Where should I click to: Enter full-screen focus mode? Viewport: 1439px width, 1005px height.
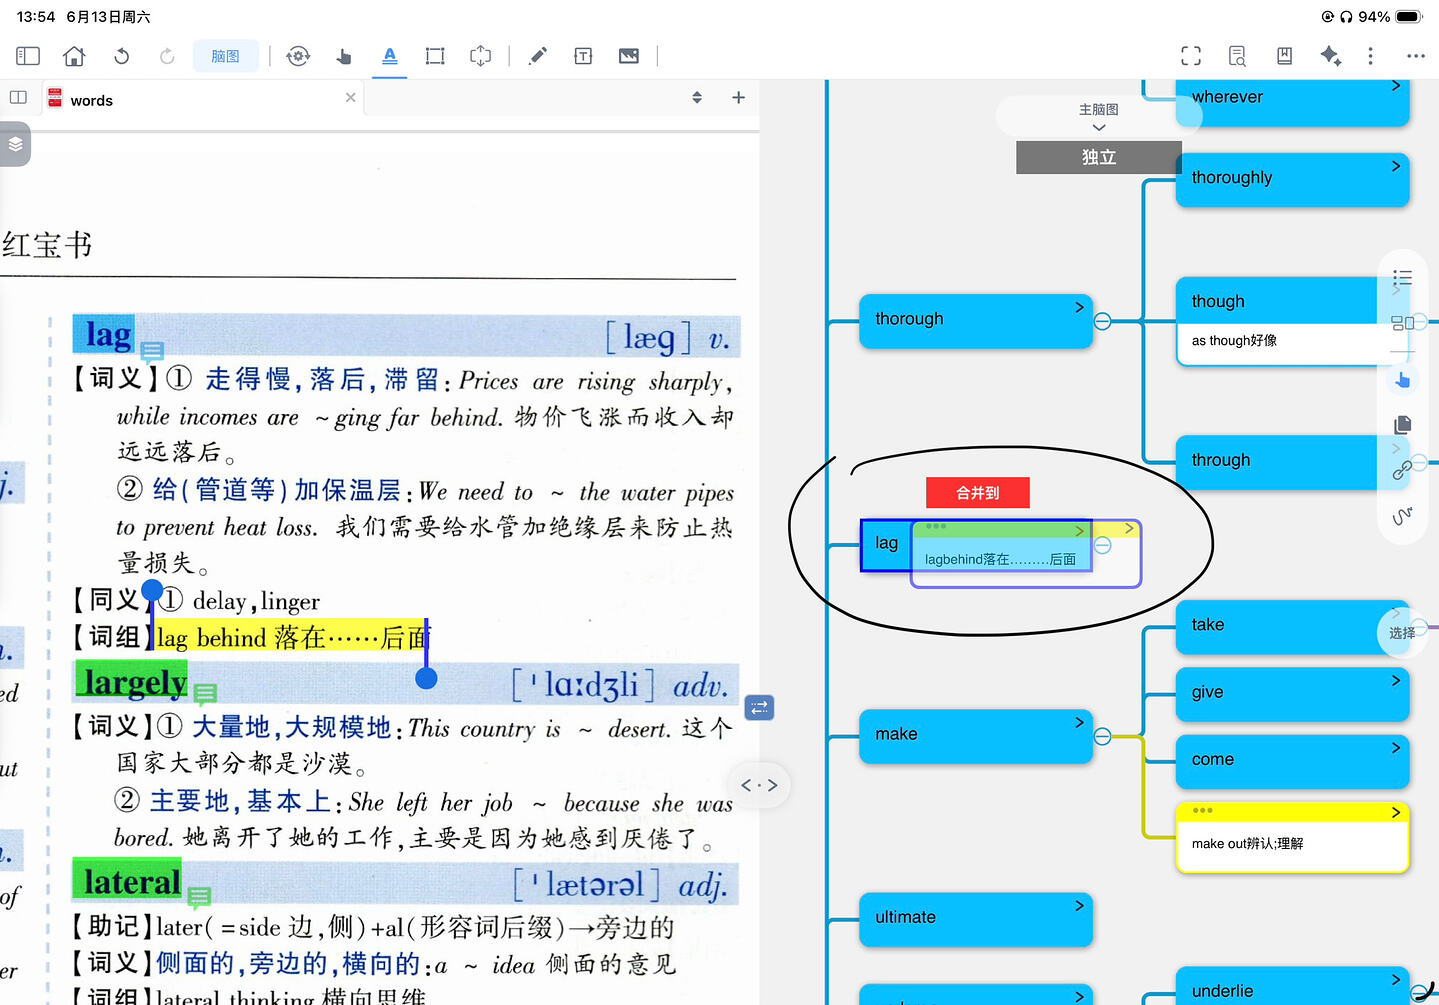click(1191, 56)
